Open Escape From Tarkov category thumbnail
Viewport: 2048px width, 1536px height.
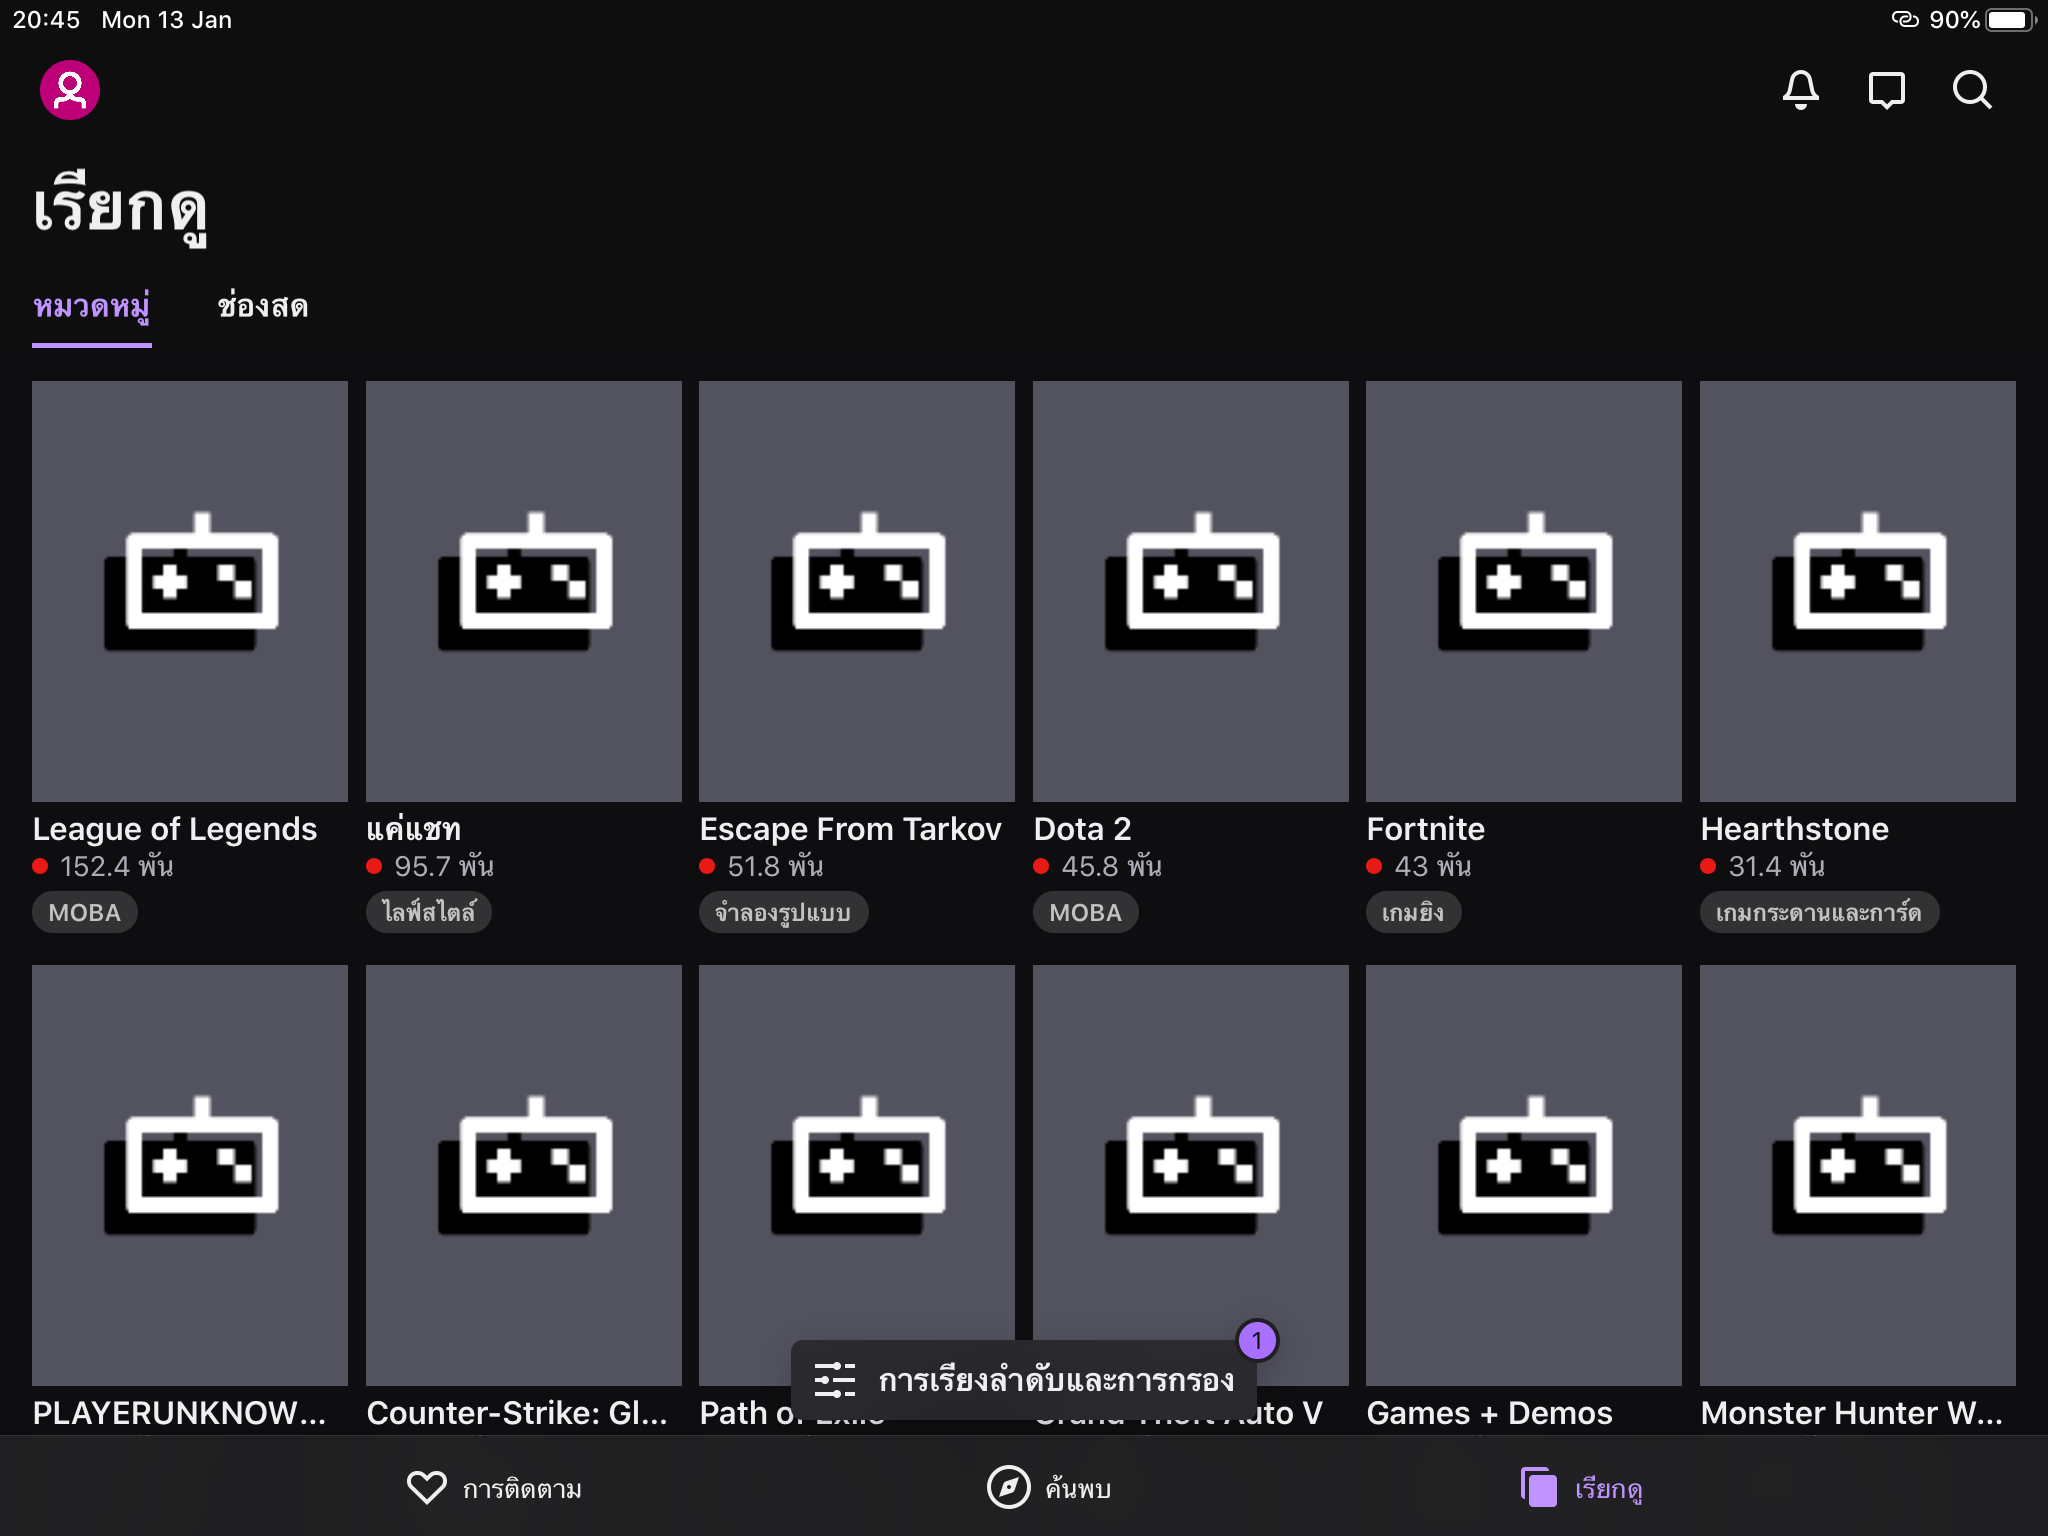point(856,590)
